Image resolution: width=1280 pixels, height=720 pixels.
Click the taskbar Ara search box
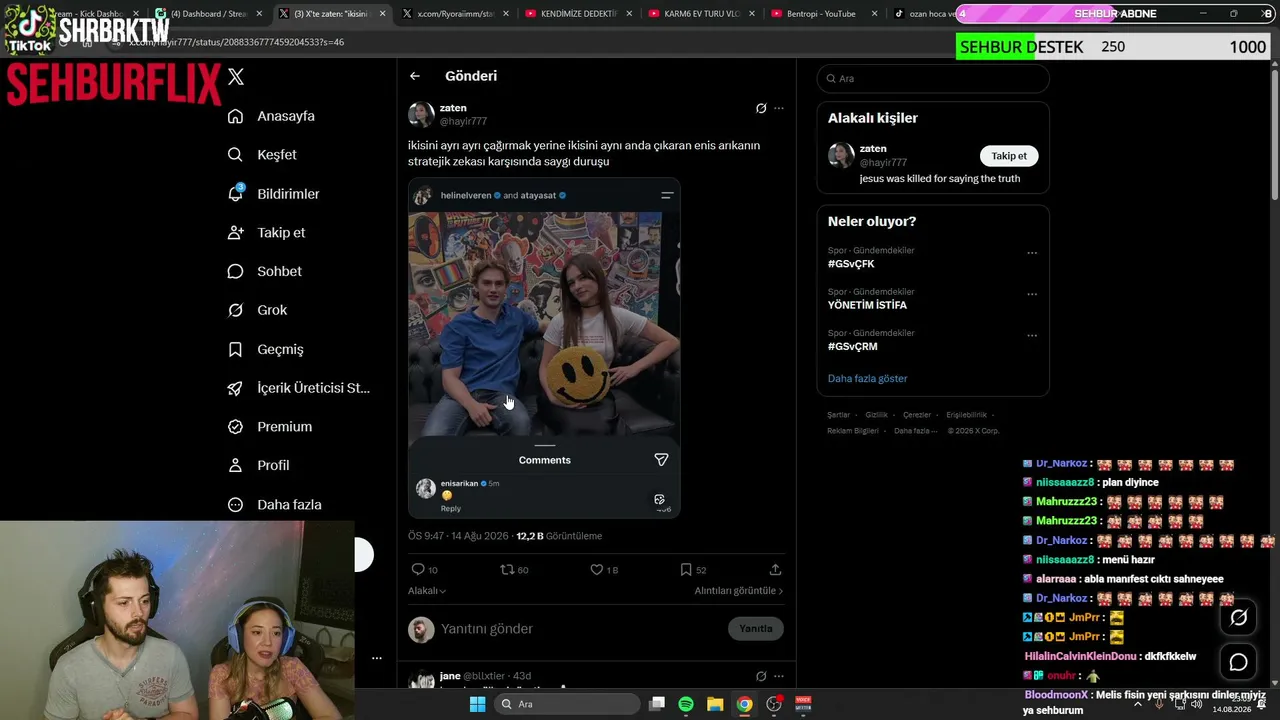coord(567,704)
